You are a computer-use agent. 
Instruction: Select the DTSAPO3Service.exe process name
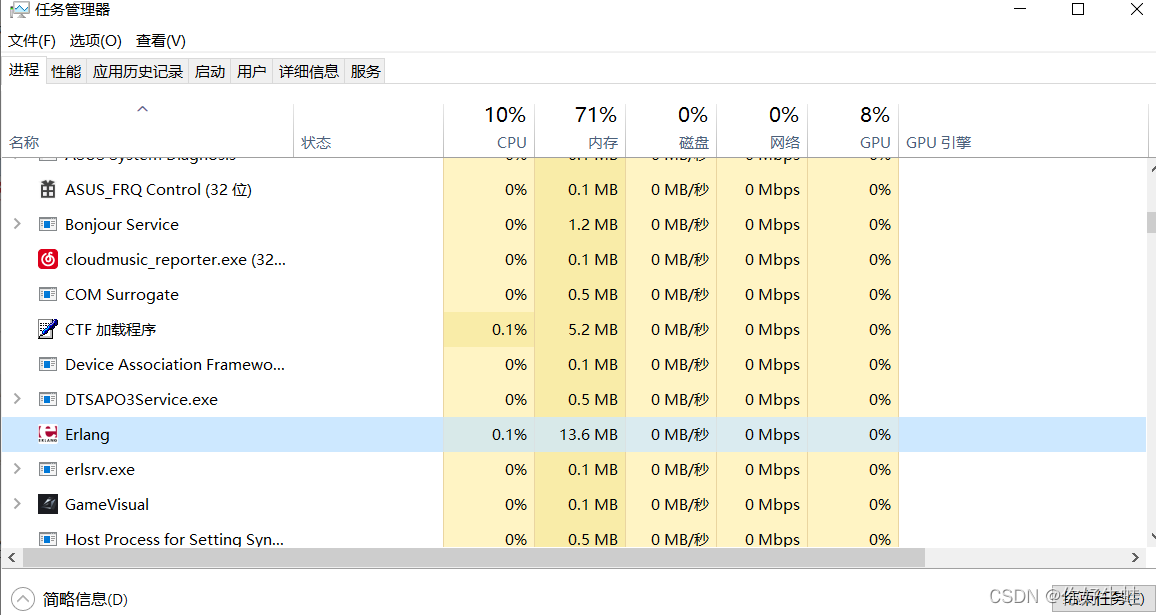click(x=142, y=400)
